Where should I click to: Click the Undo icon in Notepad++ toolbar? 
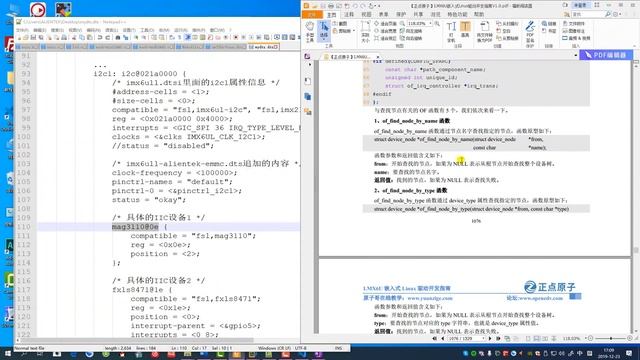point(100,38)
